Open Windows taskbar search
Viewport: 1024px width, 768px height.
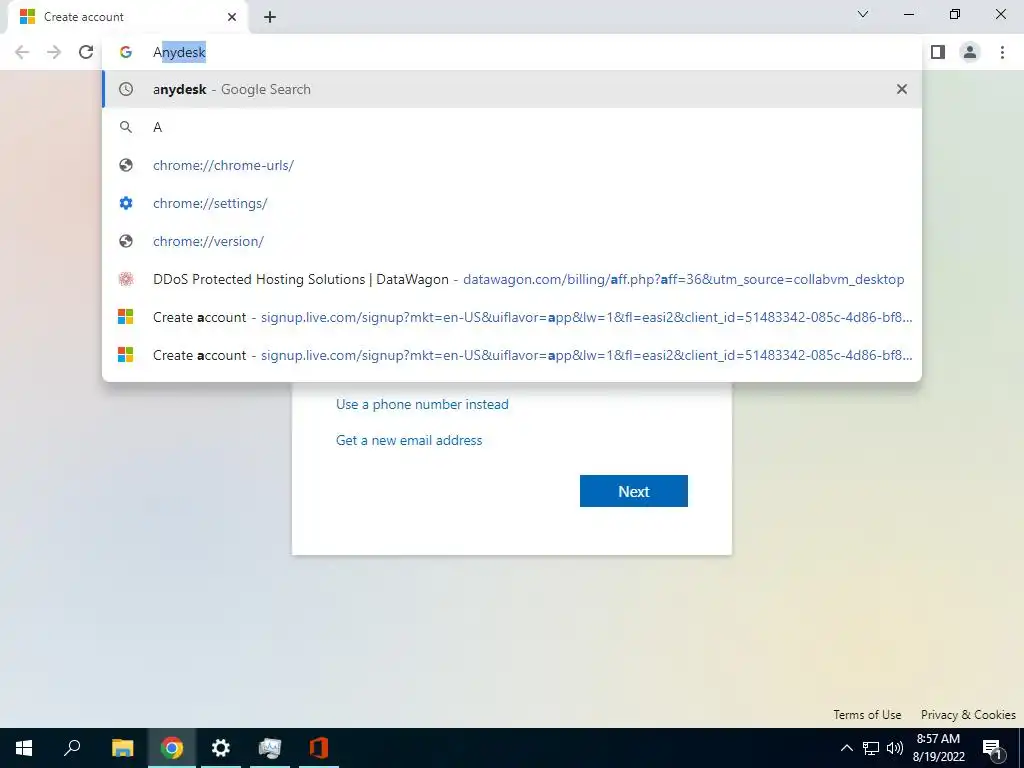[x=72, y=748]
